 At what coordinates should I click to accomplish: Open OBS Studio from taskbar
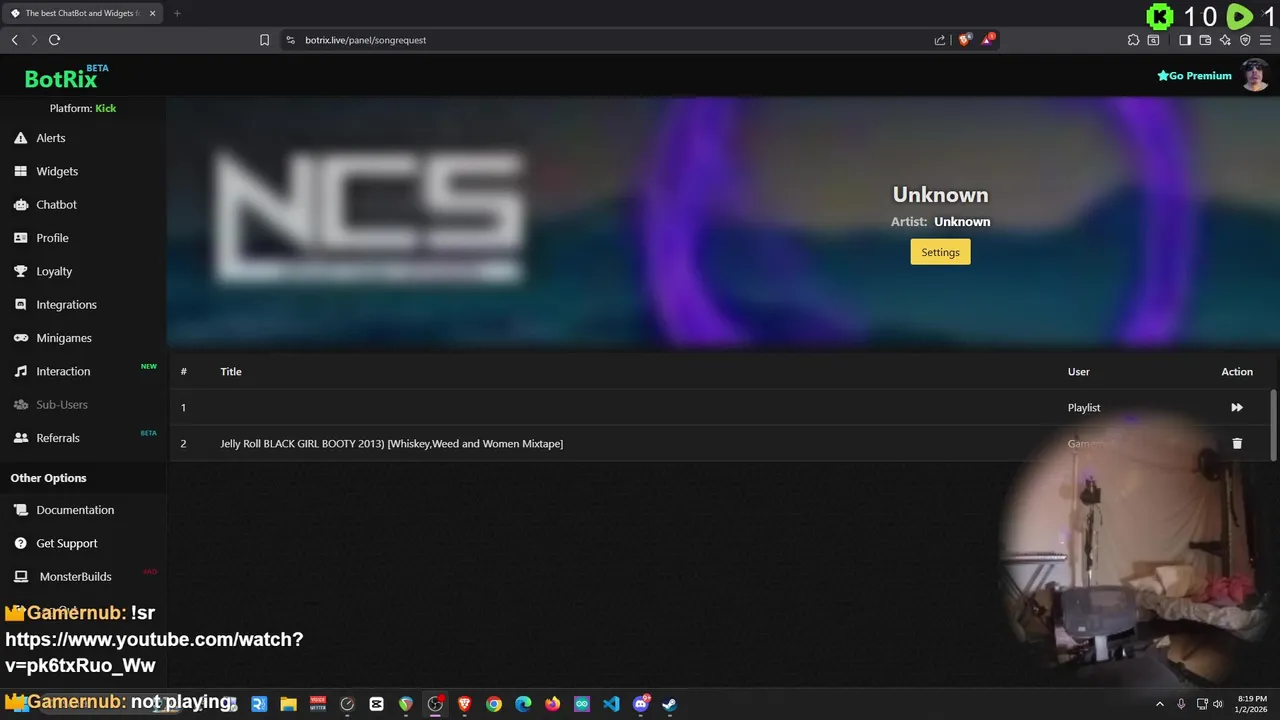click(435, 704)
